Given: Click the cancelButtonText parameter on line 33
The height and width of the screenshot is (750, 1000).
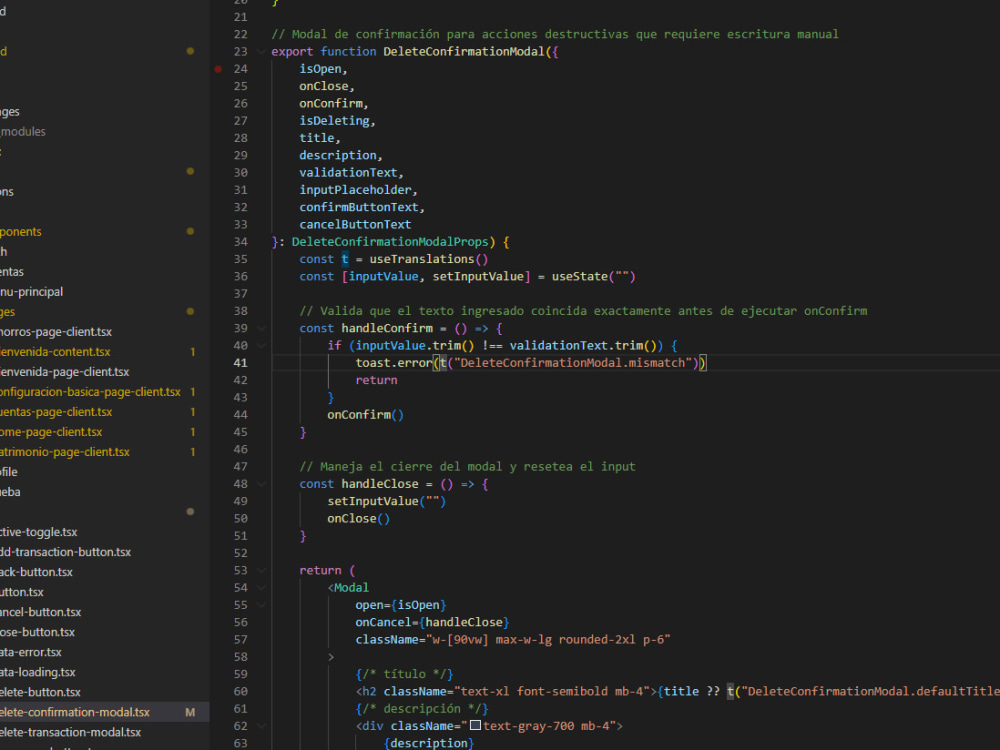Looking at the screenshot, I should pos(355,224).
